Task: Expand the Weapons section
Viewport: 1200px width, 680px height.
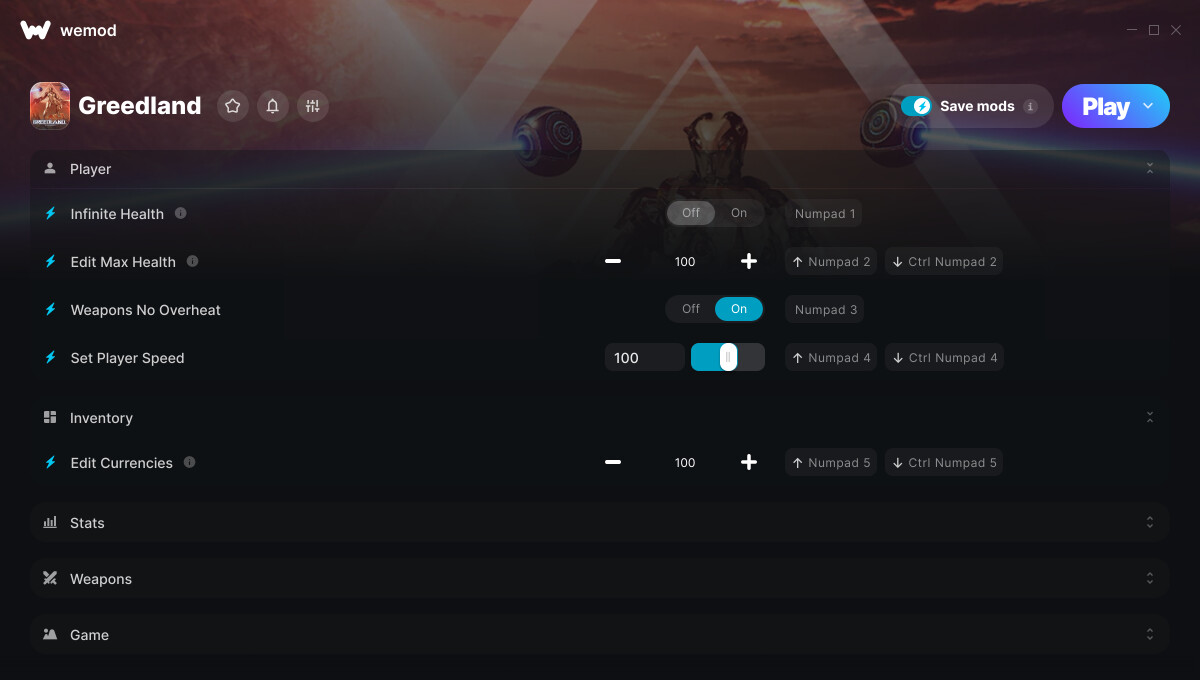Action: pyautogui.click(x=600, y=578)
